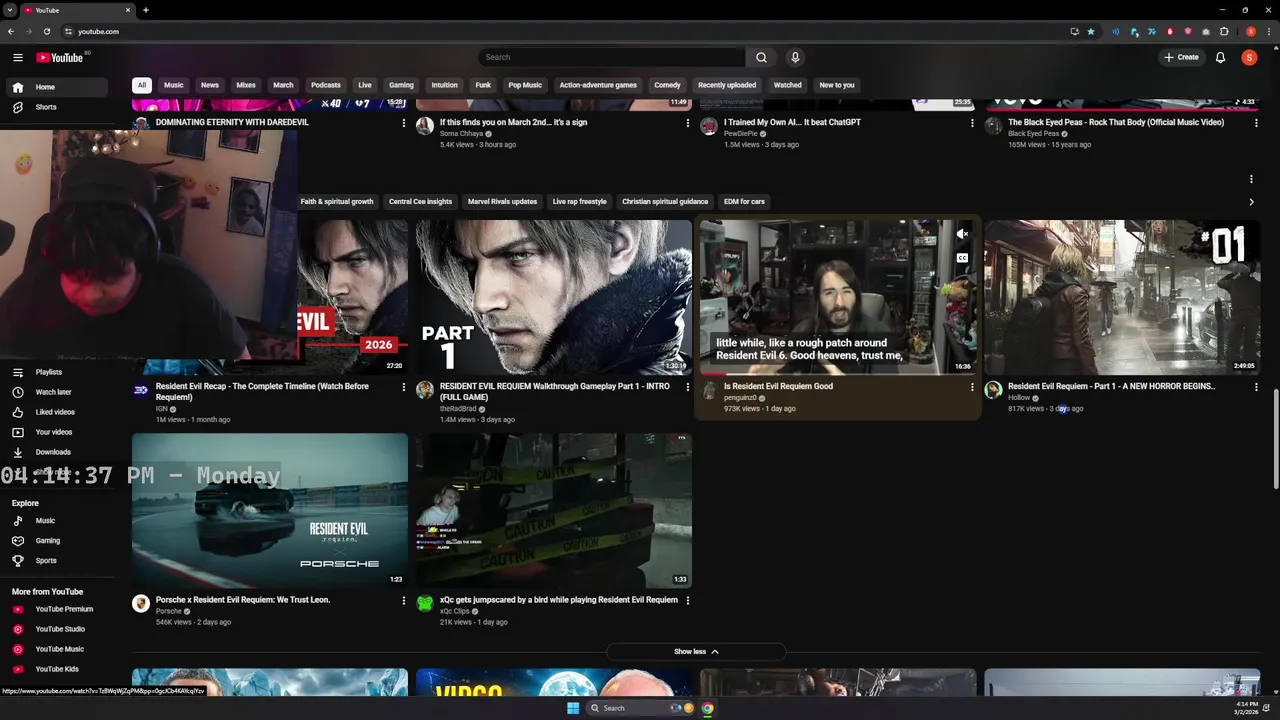Open xQc jumpscared by a bird video title
Viewport: 1280px width, 720px height.
click(x=559, y=600)
